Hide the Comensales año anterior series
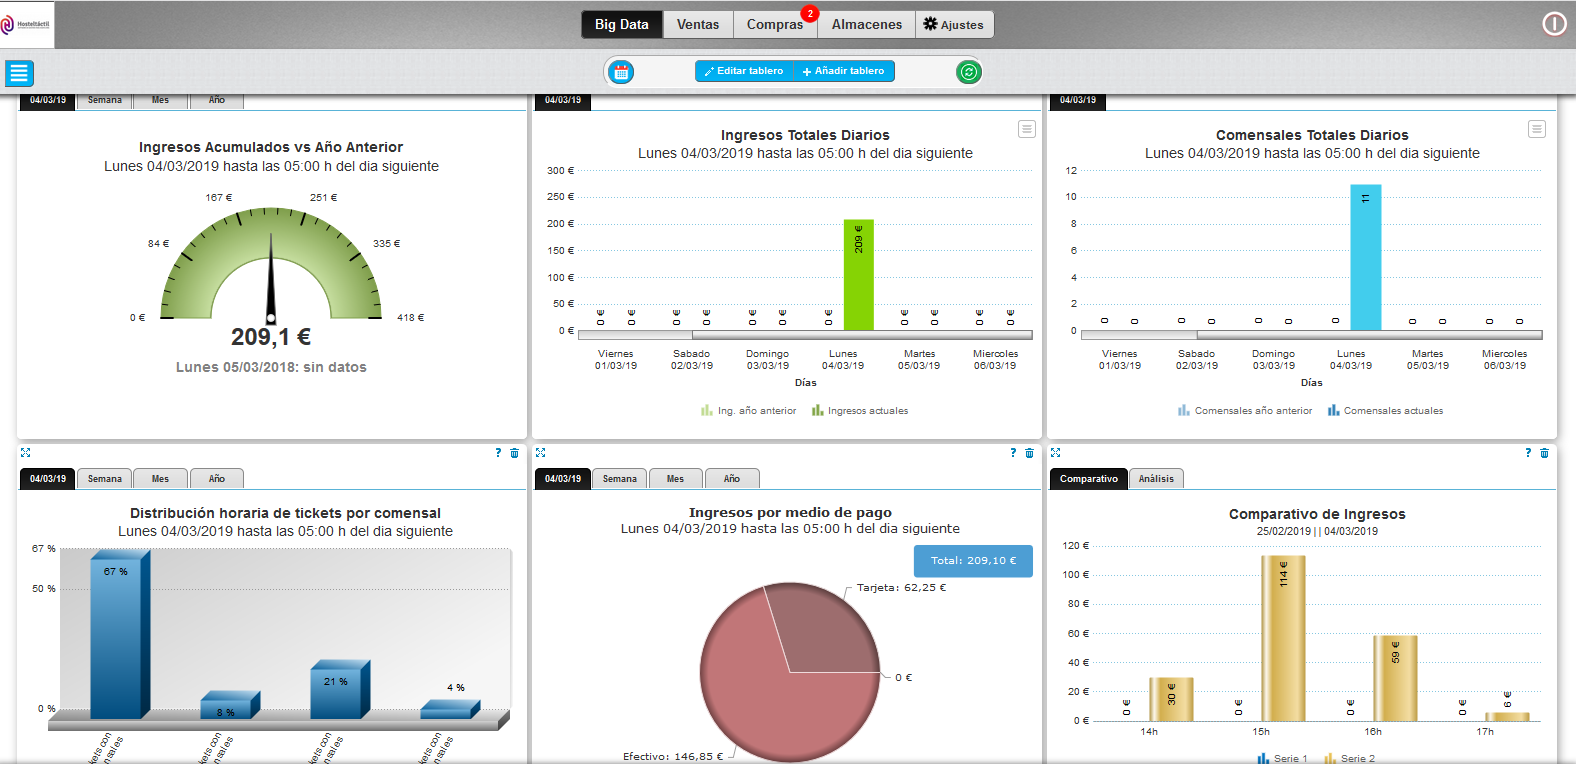This screenshot has height=764, width=1576. click(x=1245, y=411)
